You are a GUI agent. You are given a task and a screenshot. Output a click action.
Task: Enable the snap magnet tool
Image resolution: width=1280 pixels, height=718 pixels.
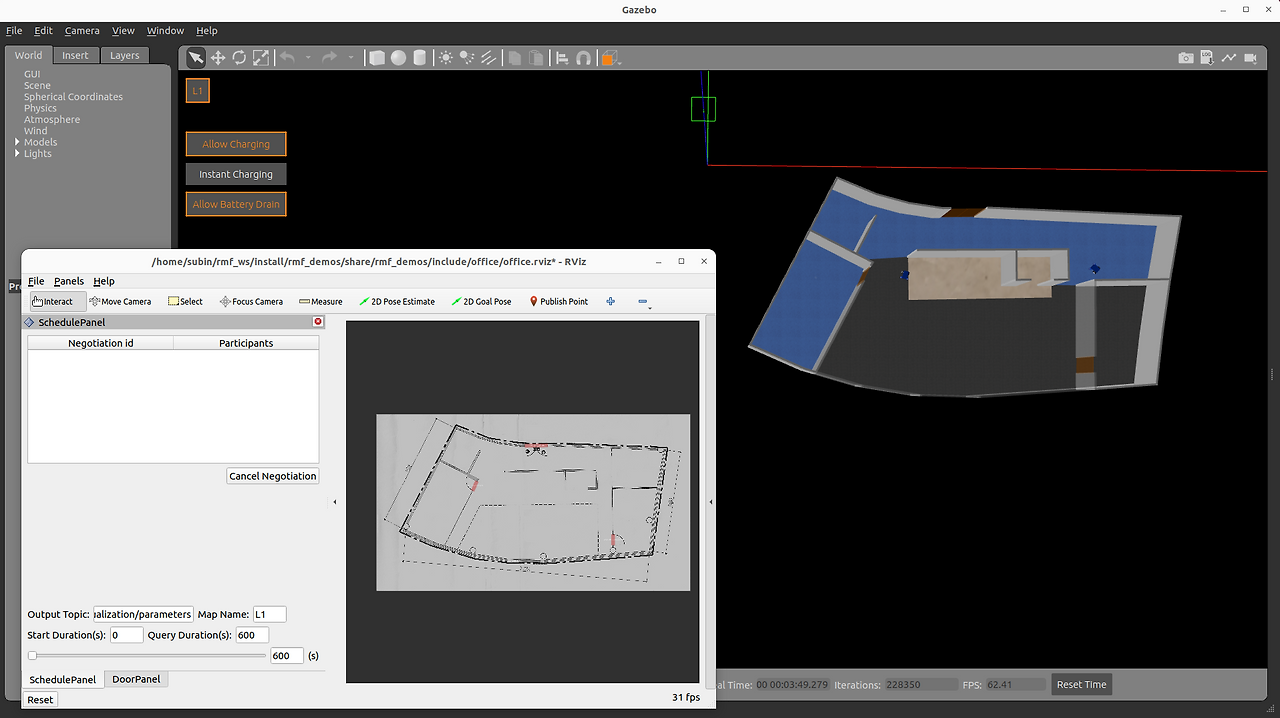coord(583,58)
